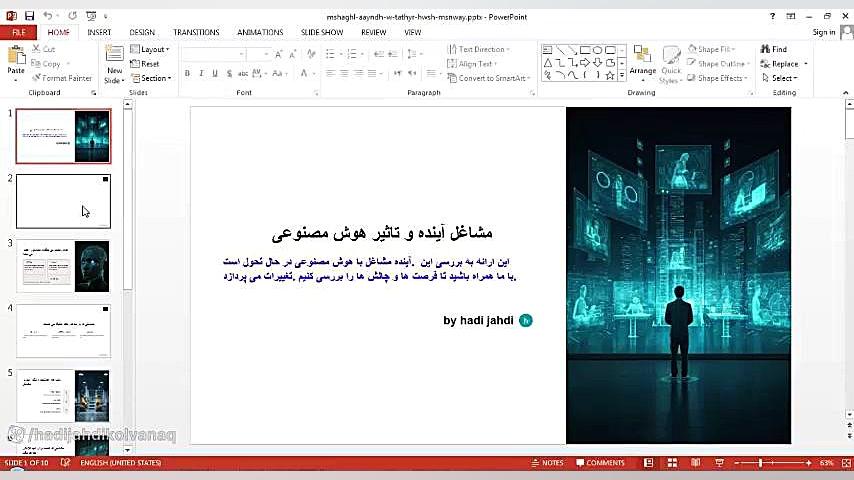Open the Section dropdown
Viewport: 854px width, 480px height.
[151, 78]
